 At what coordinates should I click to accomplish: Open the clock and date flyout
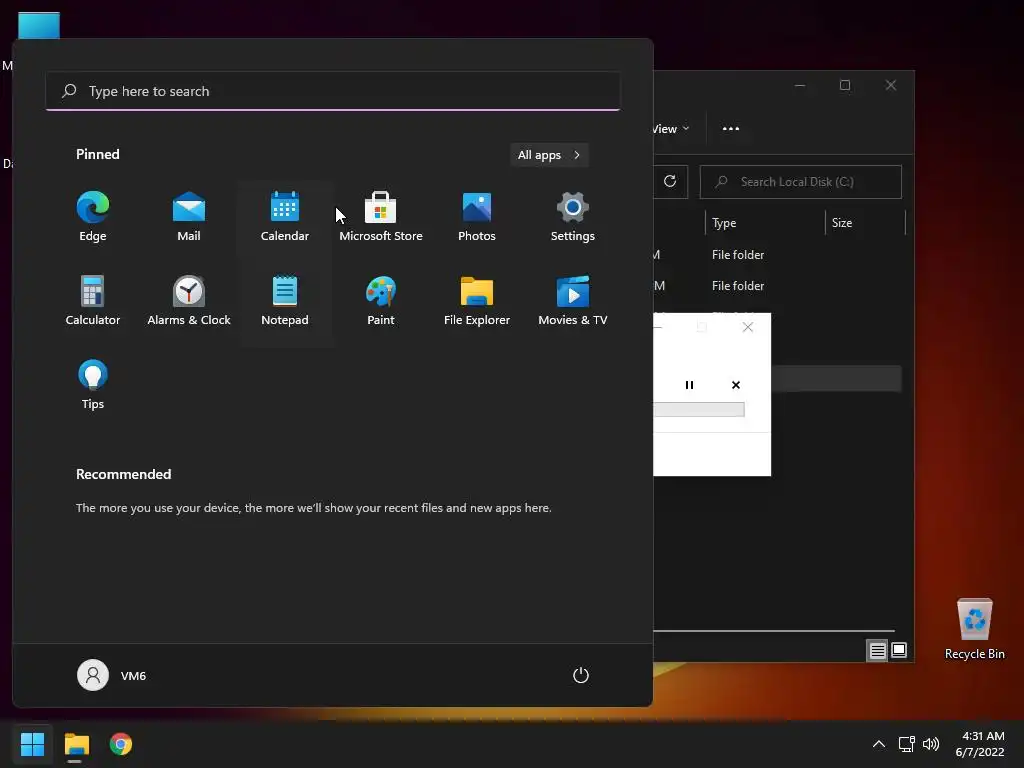point(980,744)
